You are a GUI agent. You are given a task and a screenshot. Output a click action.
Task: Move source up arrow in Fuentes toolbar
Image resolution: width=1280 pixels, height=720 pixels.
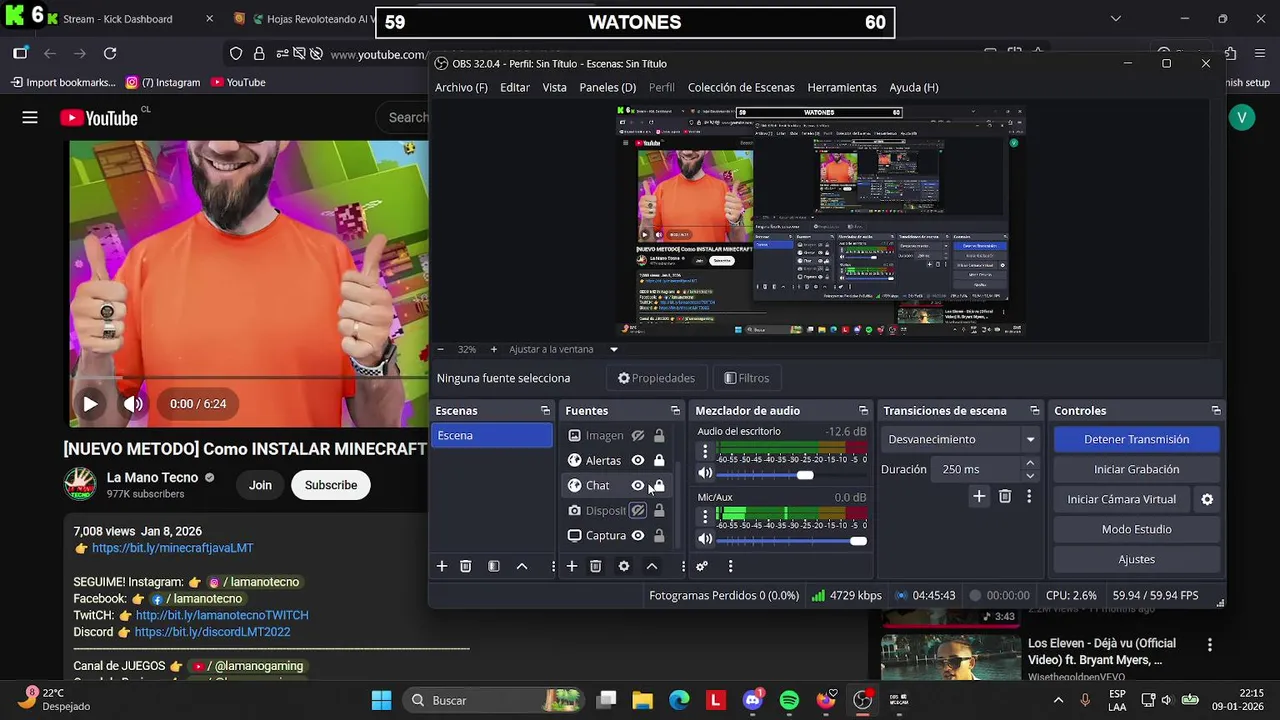652,566
